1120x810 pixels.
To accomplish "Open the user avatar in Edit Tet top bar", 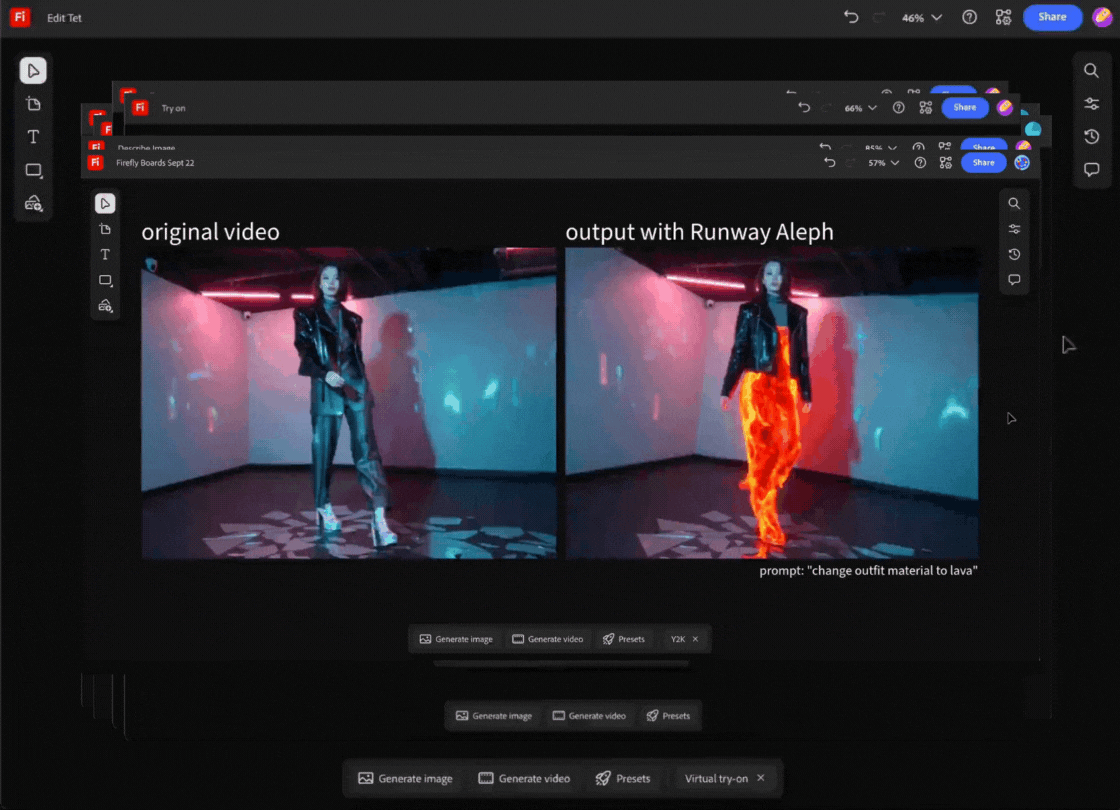I will tap(1103, 17).
